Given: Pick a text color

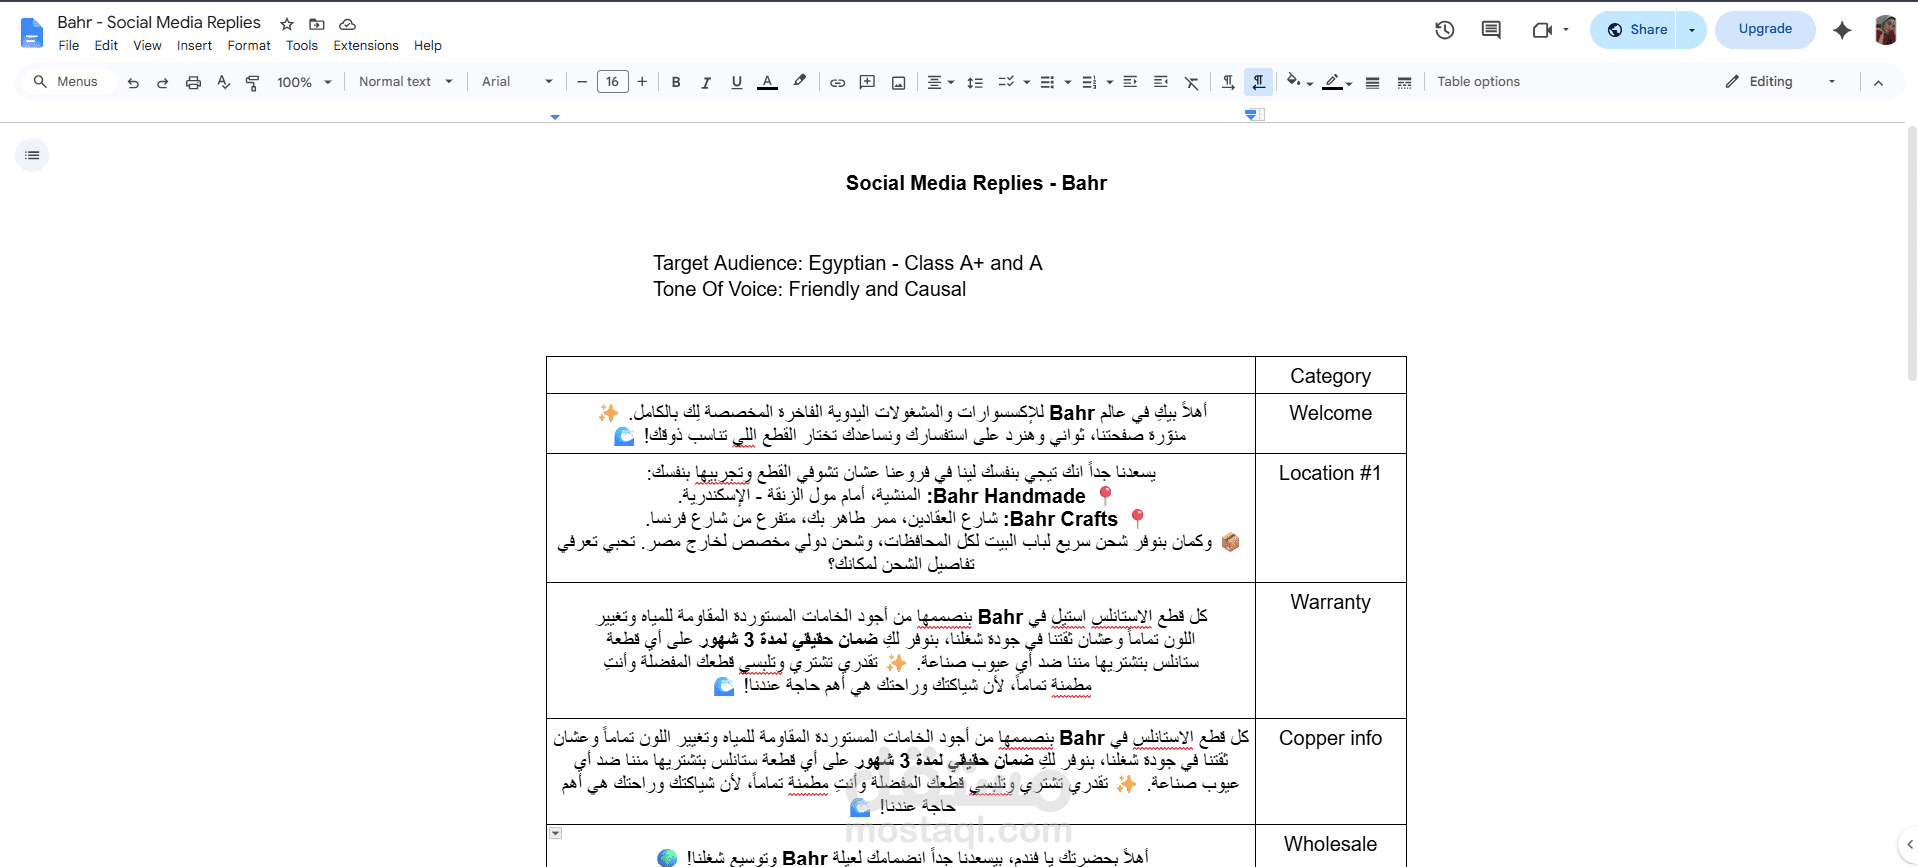Looking at the screenshot, I should [x=767, y=82].
